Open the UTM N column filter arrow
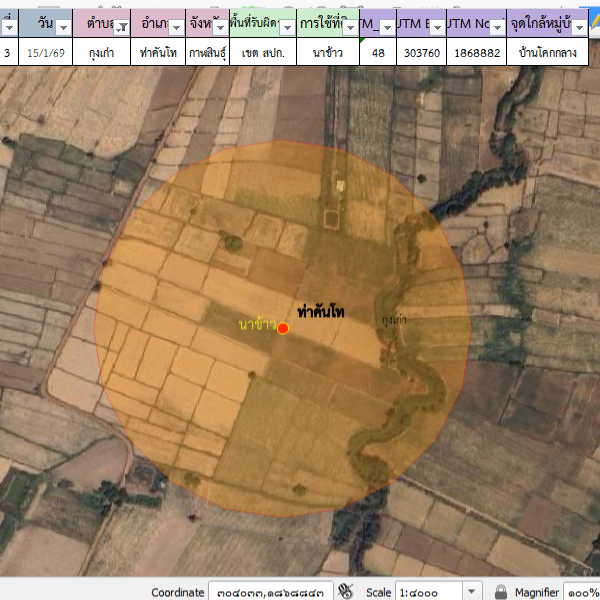Viewport: 600px width, 600px height. [496, 27]
